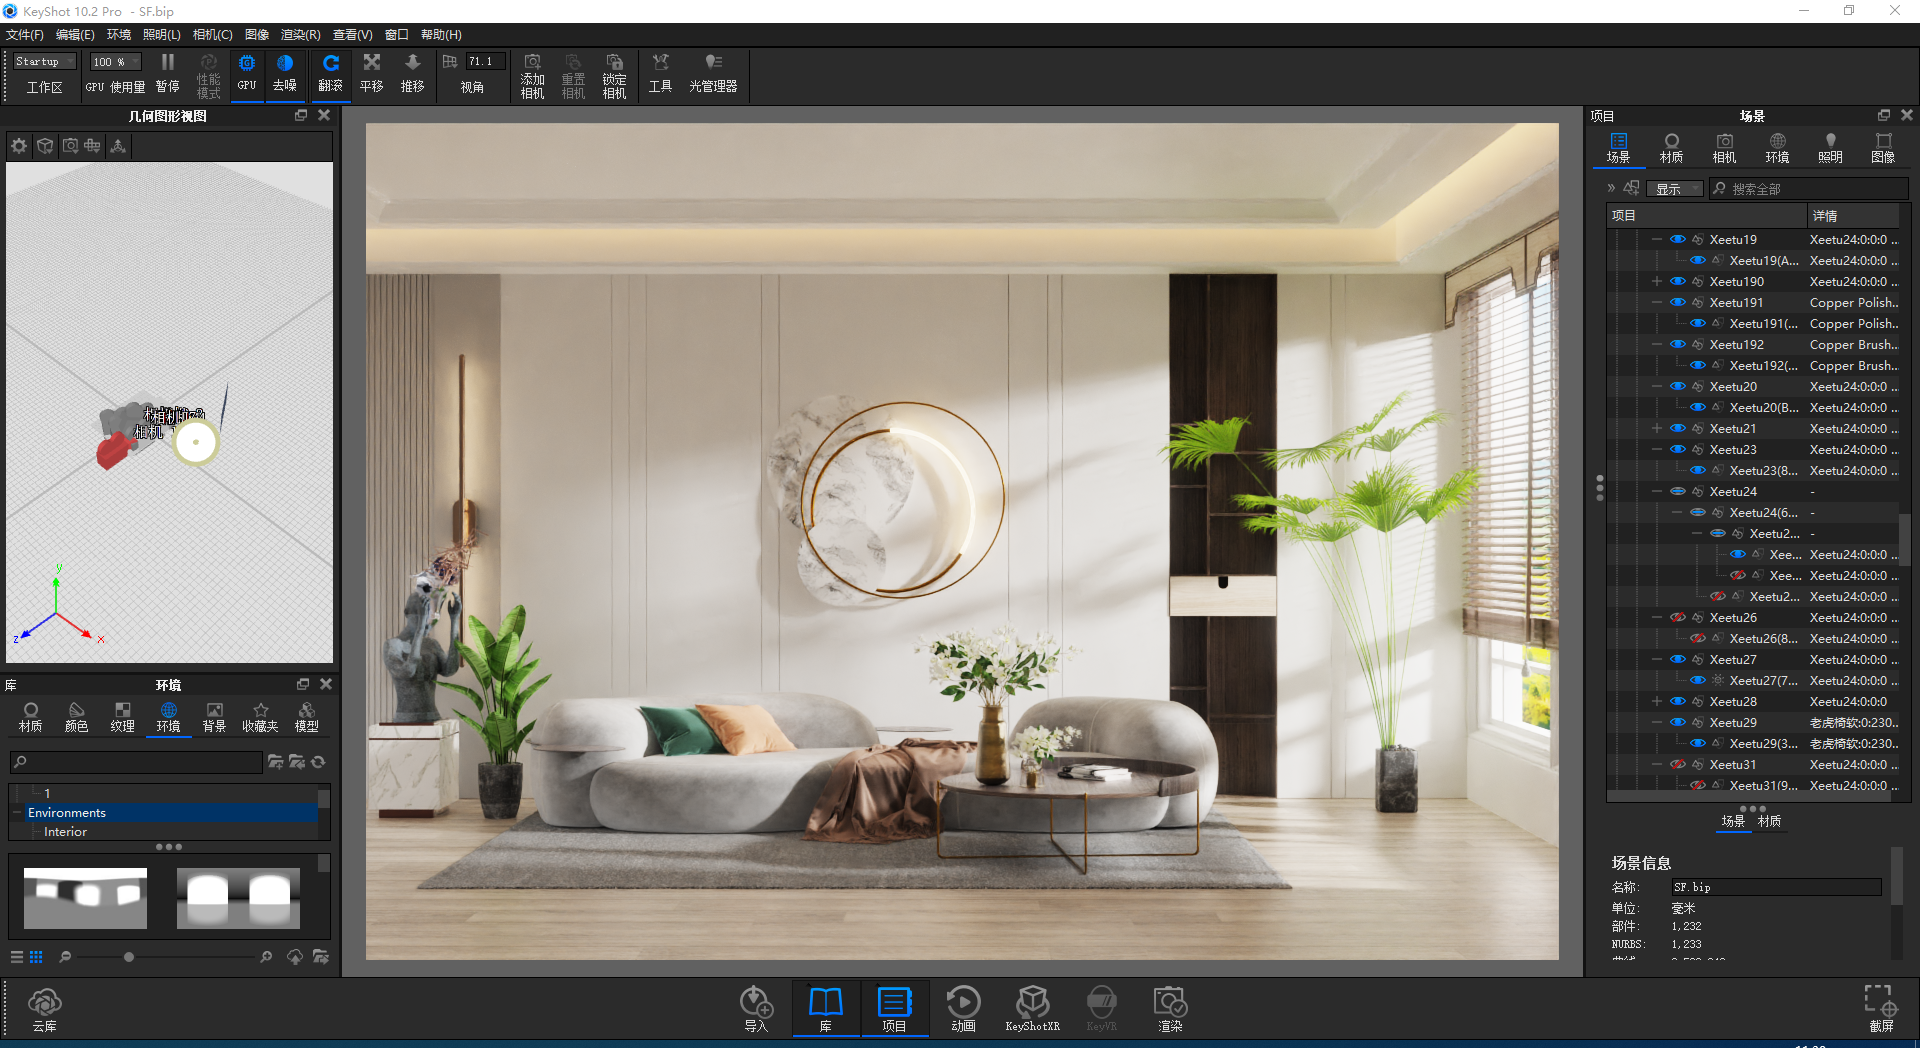Click the GPU mode icon in toolbar
The width and height of the screenshot is (1920, 1048).
pyautogui.click(x=246, y=73)
